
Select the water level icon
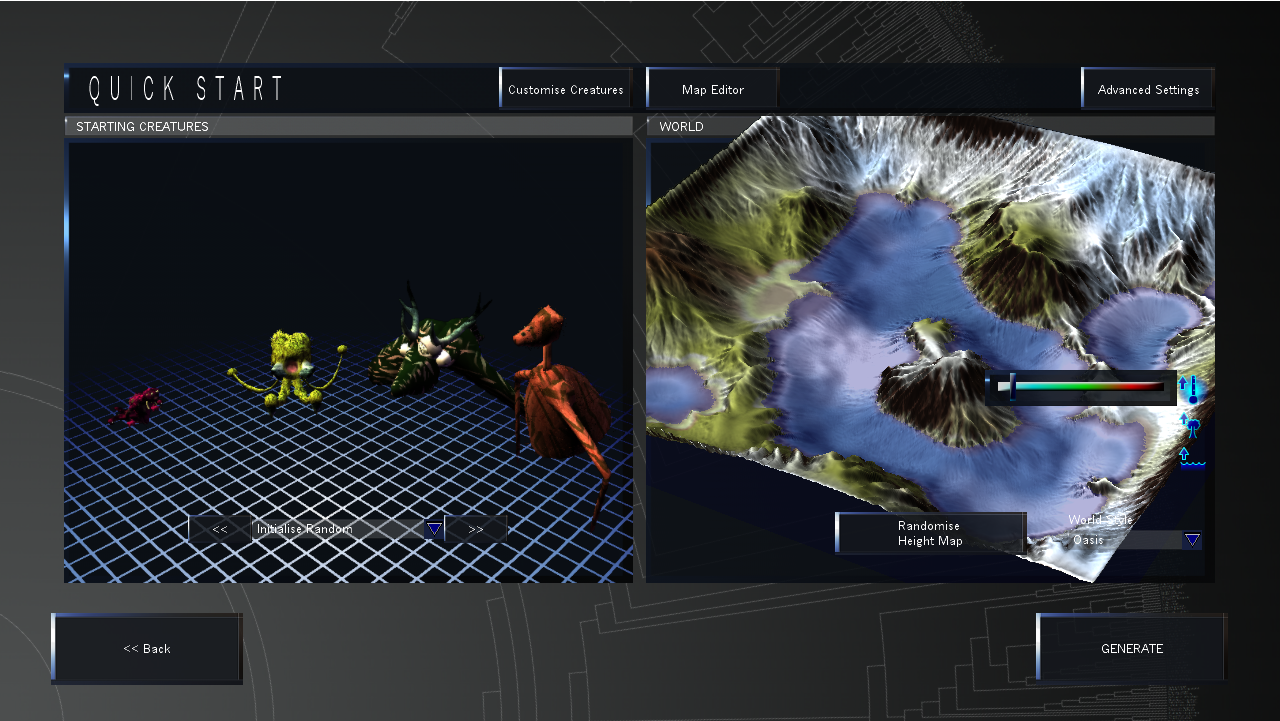click(1190, 458)
